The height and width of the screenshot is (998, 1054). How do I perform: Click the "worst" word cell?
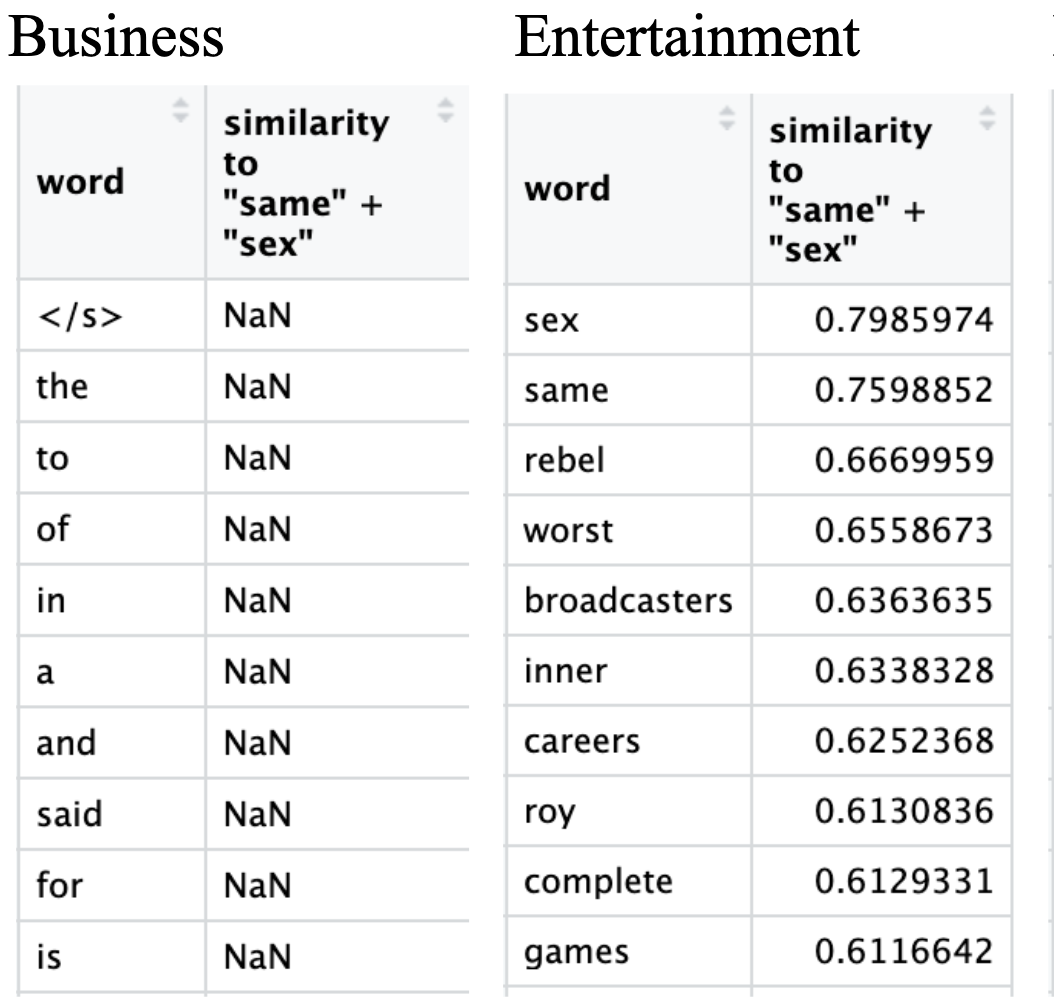tap(568, 530)
